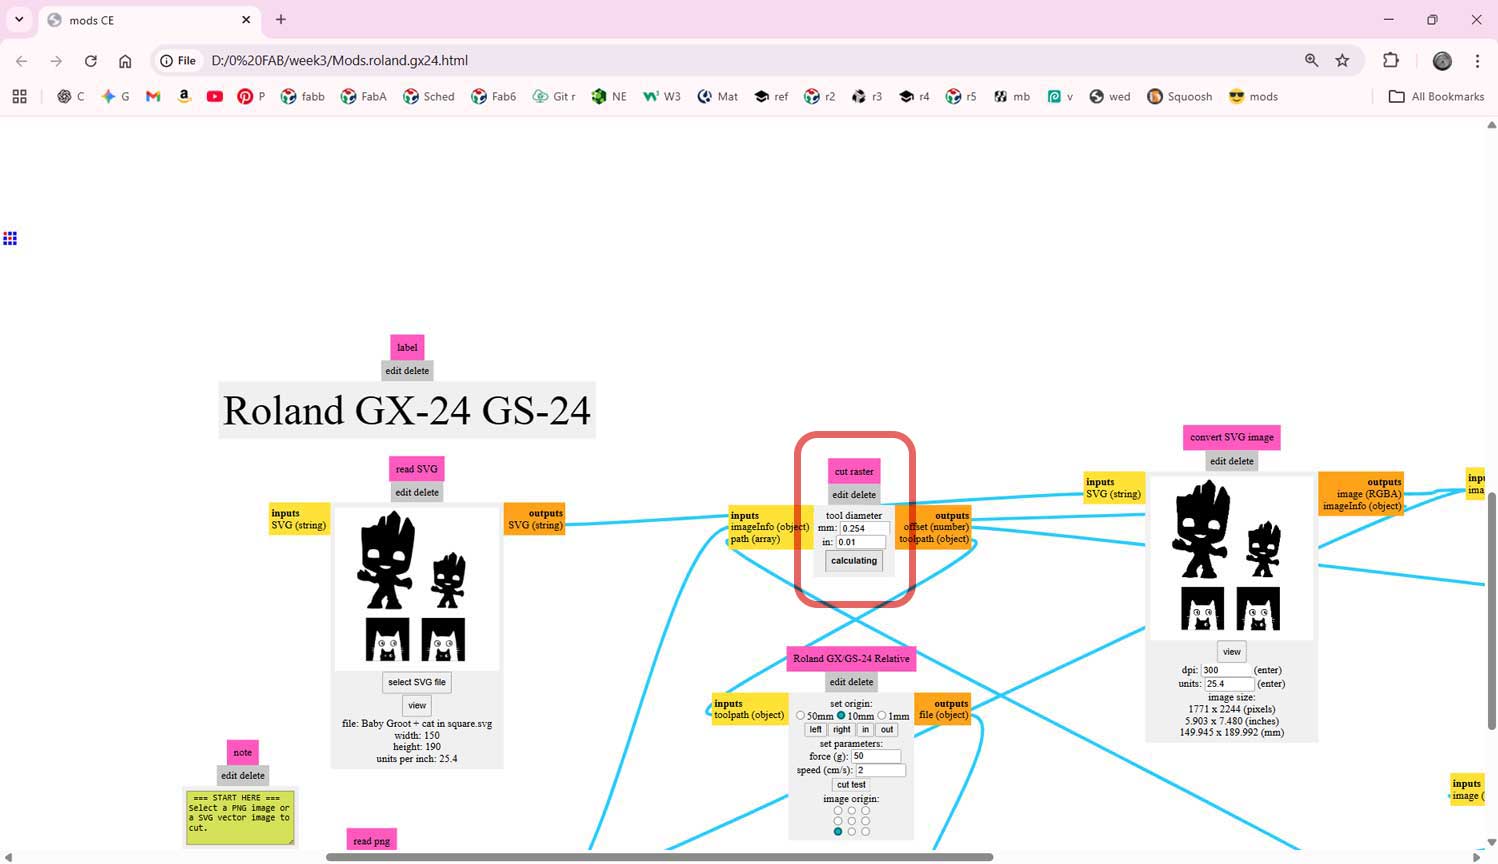Open the 'Fab6' bookmark
This screenshot has height=864, width=1498.
[x=494, y=97]
